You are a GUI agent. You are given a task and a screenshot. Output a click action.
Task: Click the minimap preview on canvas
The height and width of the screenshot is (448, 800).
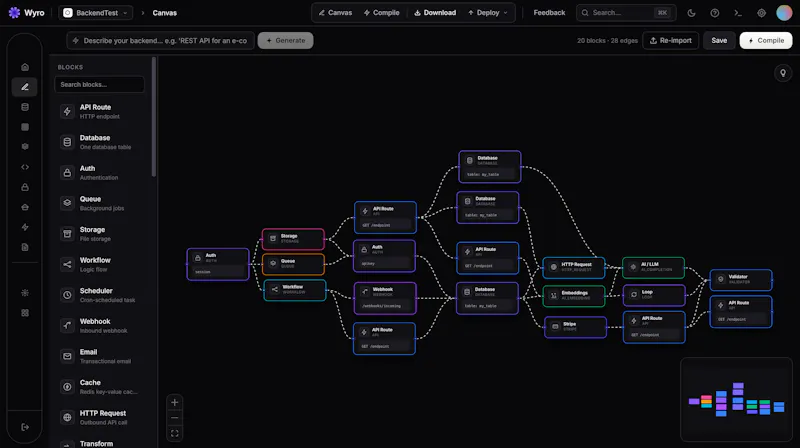(736, 399)
